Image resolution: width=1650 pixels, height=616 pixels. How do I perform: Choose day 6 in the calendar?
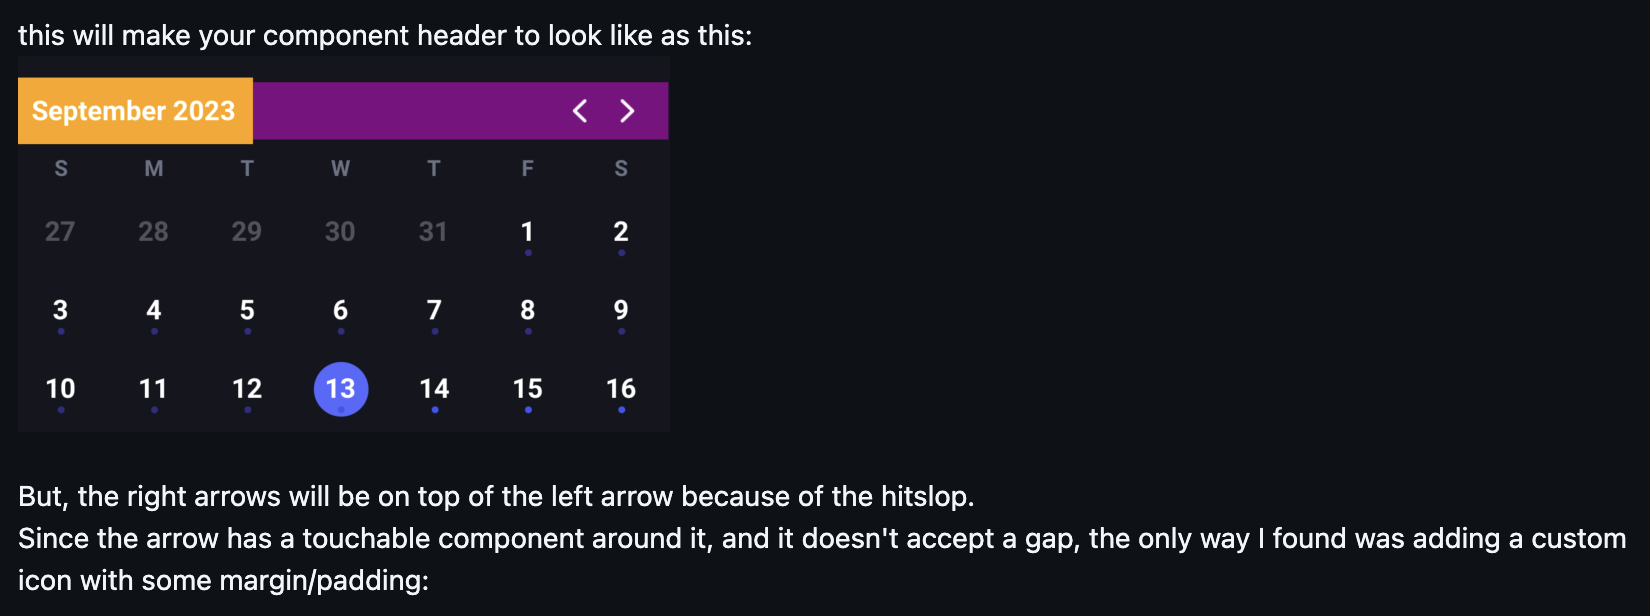[x=341, y=310]
